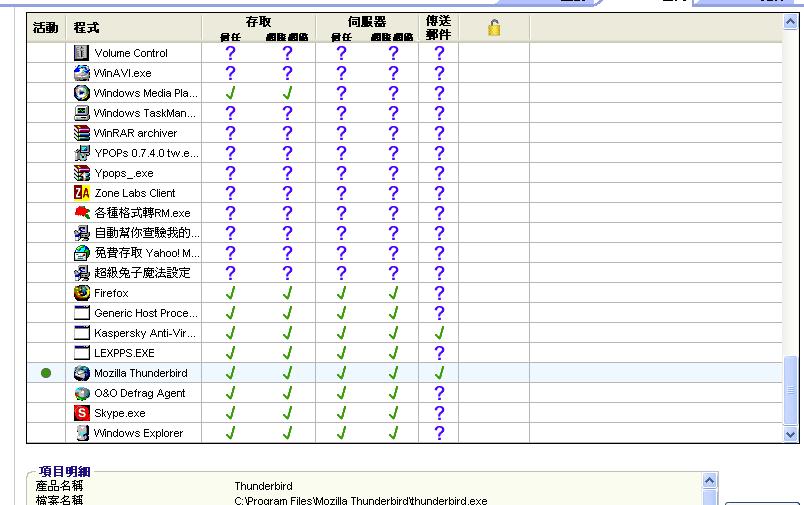Select the Kaspersky Anti-Virus row icon

pos(82,333)
